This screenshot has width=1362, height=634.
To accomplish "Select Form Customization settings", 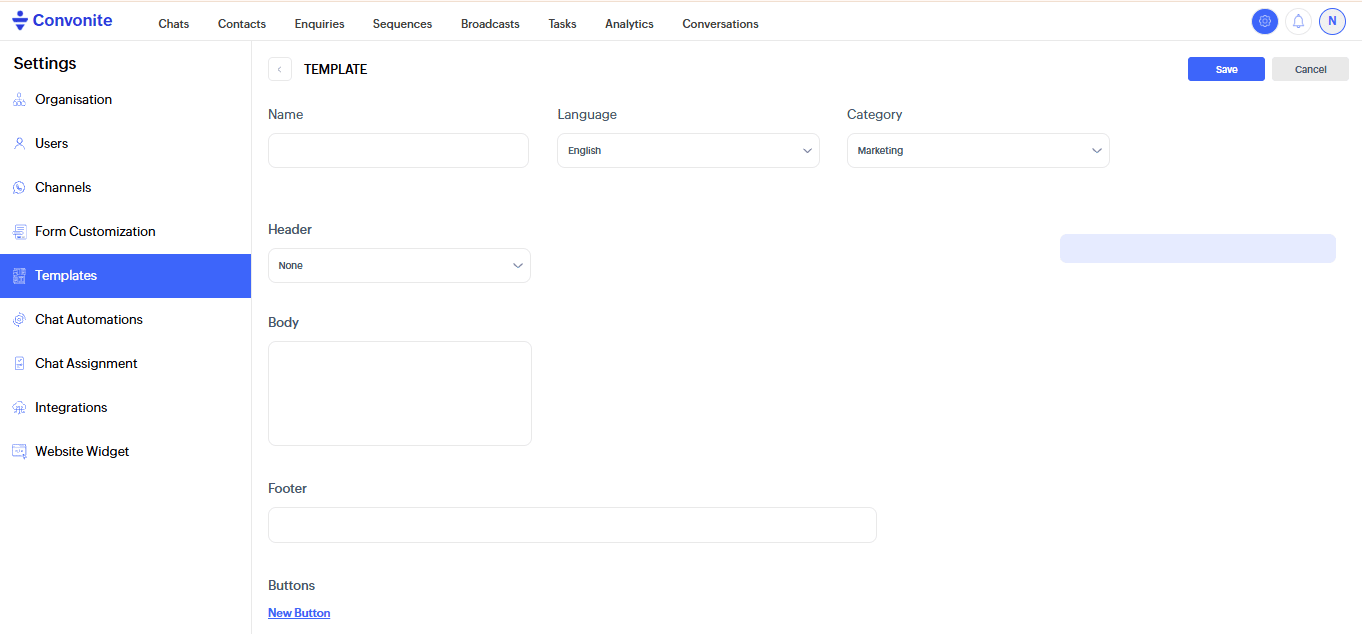I will (x=125, y=232).
